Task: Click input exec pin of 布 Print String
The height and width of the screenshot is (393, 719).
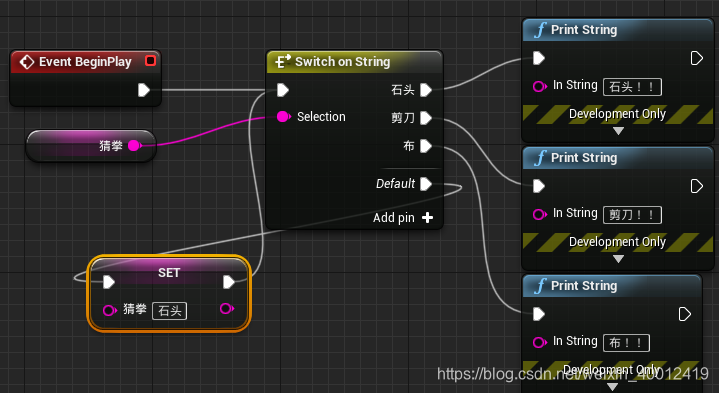Action: pos(539,314)
